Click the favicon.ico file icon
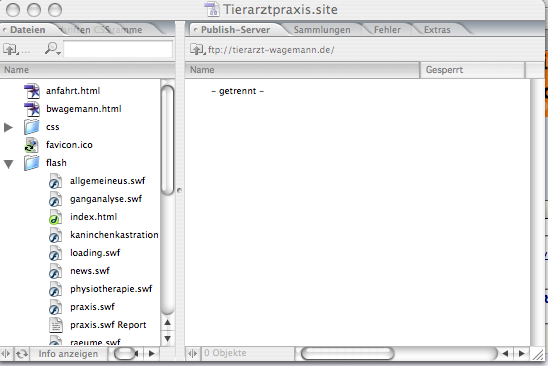Viewport: 548px width, 366px height. click(x=31, y=145)
